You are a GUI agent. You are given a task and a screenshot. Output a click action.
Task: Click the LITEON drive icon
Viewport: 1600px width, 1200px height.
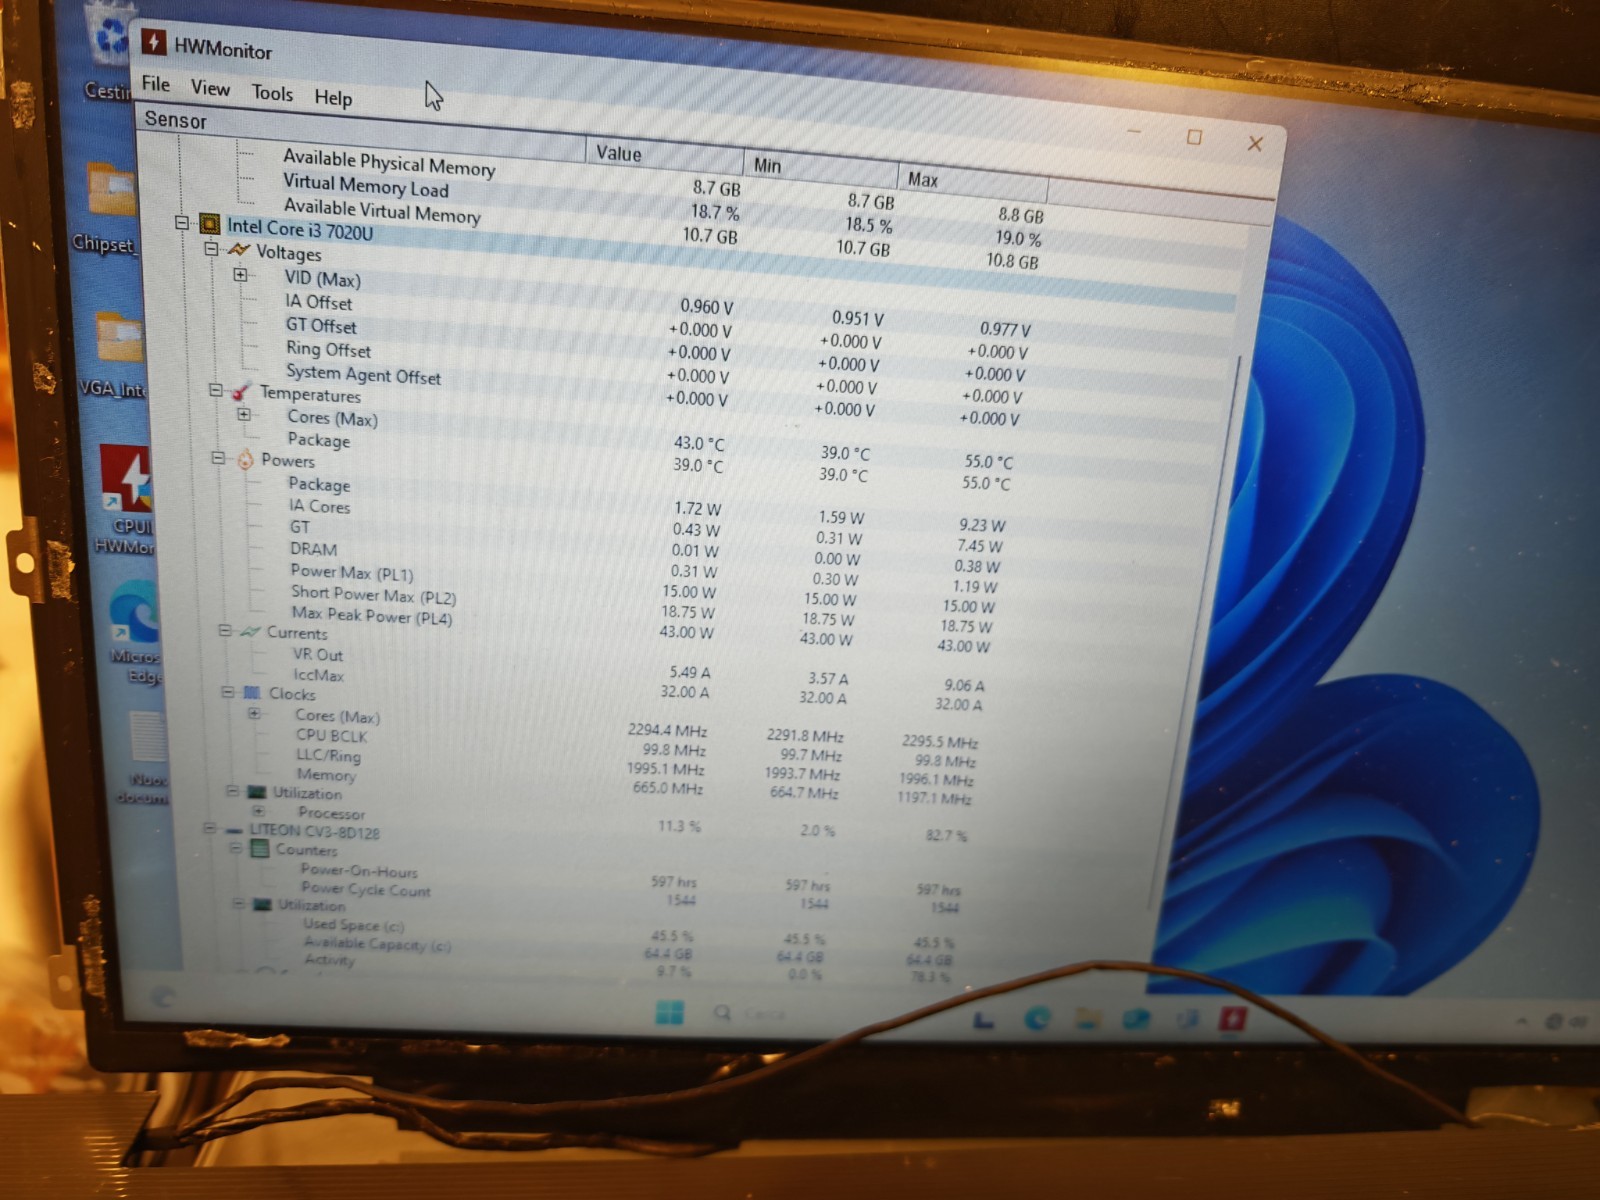pyautogui.click(x=234, y=830)
